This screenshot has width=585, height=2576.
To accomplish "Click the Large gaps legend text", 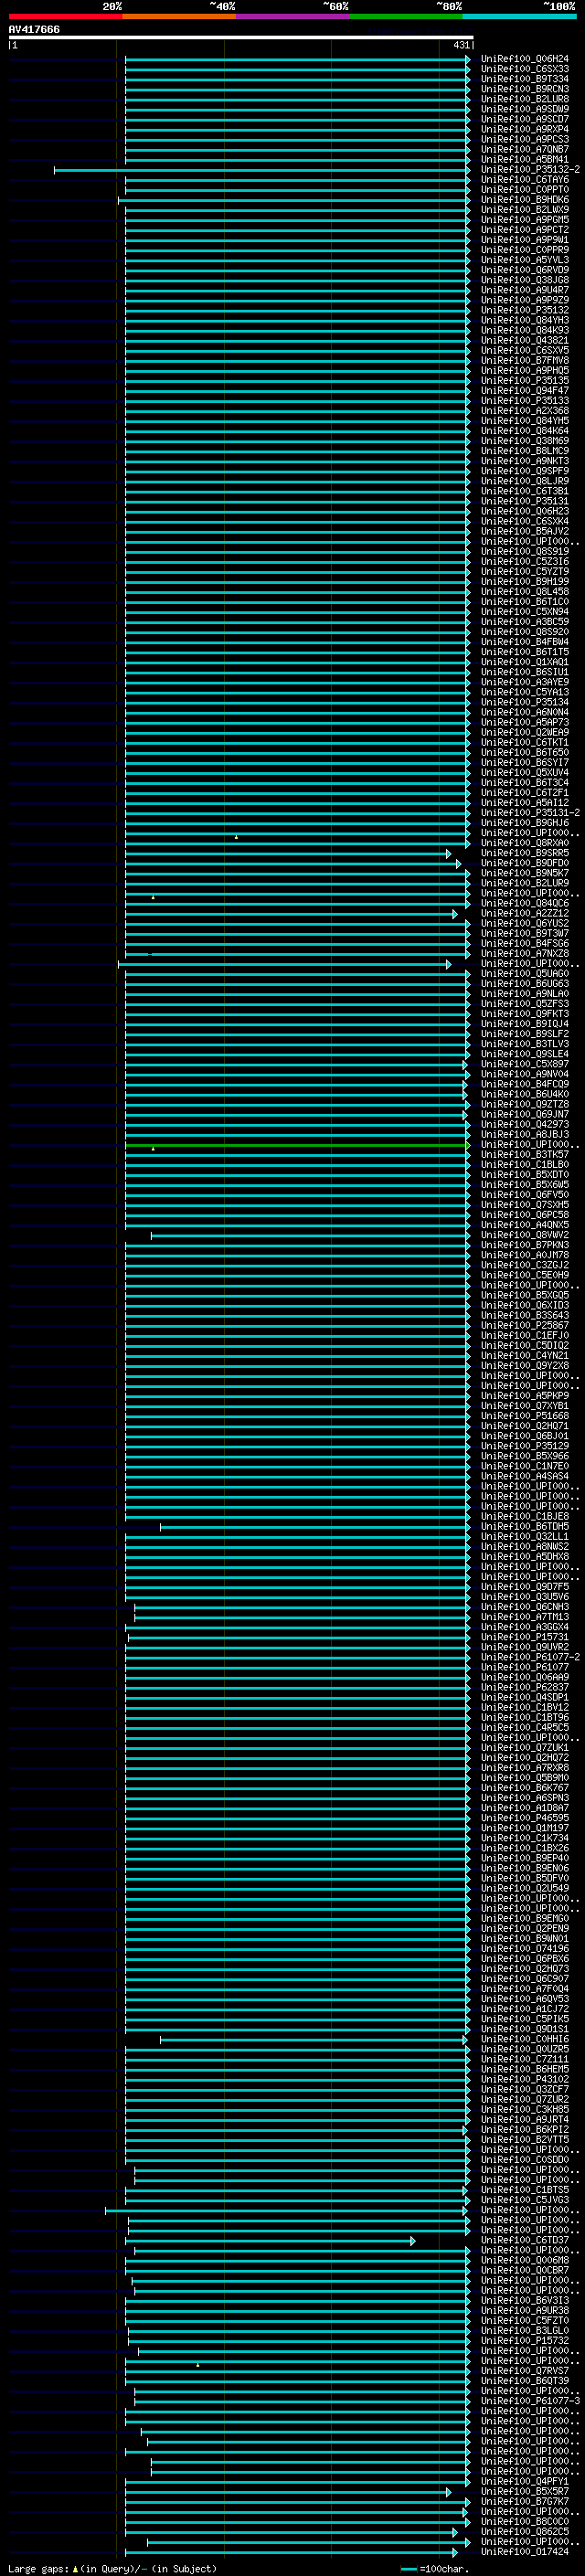I will click(39, 2569).
